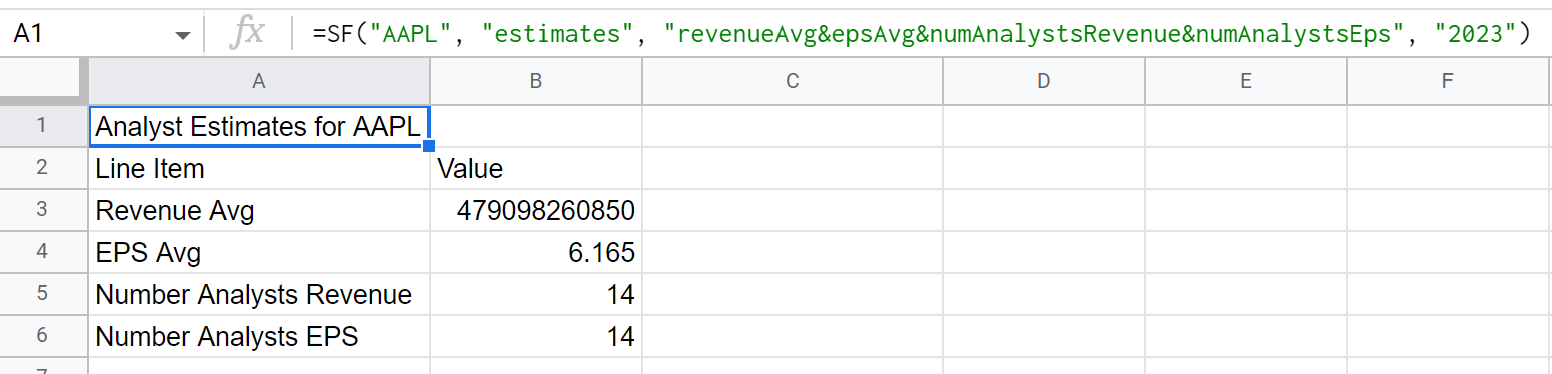1552x374 pixels.
Task: Click the "Value" header cell
Action: [536, 168]
